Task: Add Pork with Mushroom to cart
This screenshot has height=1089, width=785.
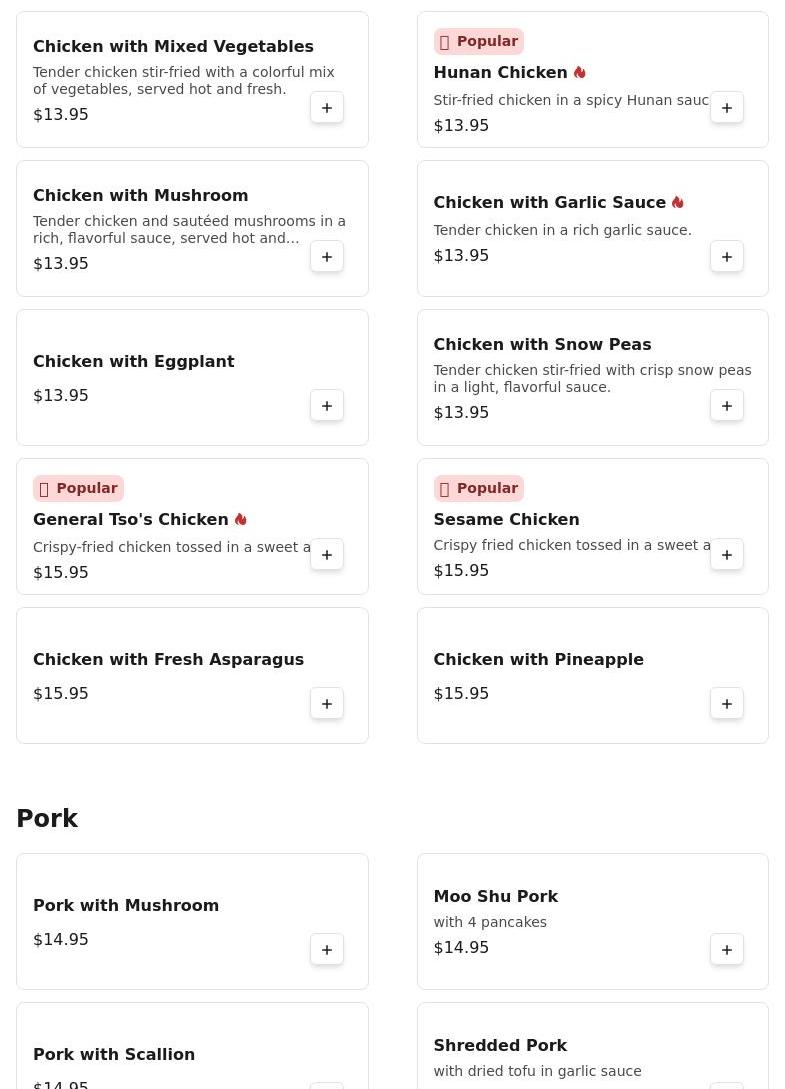Action: click(327, 950)
